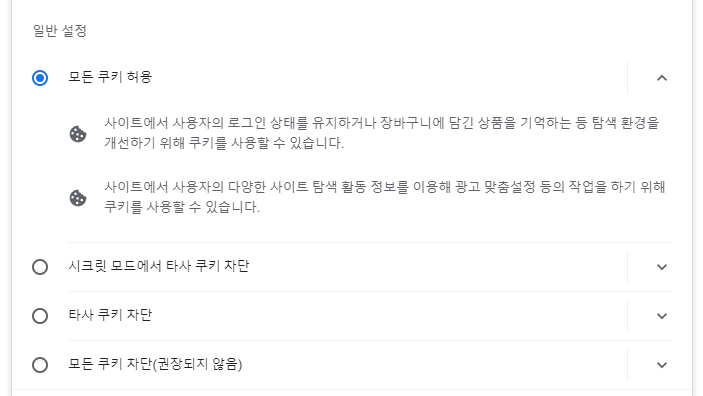703x396 pixels.
Task: Click blank row space right of 시크릿 모드 label
Action: [438, 267]
